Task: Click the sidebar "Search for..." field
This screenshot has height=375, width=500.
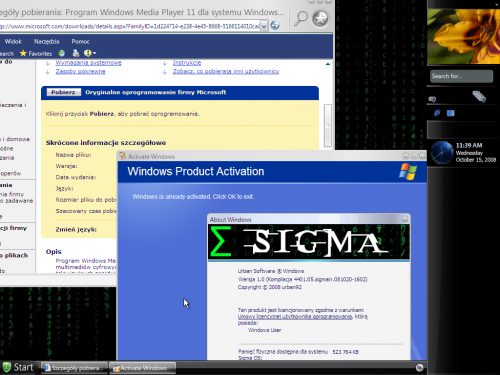Action: point(461,76)
